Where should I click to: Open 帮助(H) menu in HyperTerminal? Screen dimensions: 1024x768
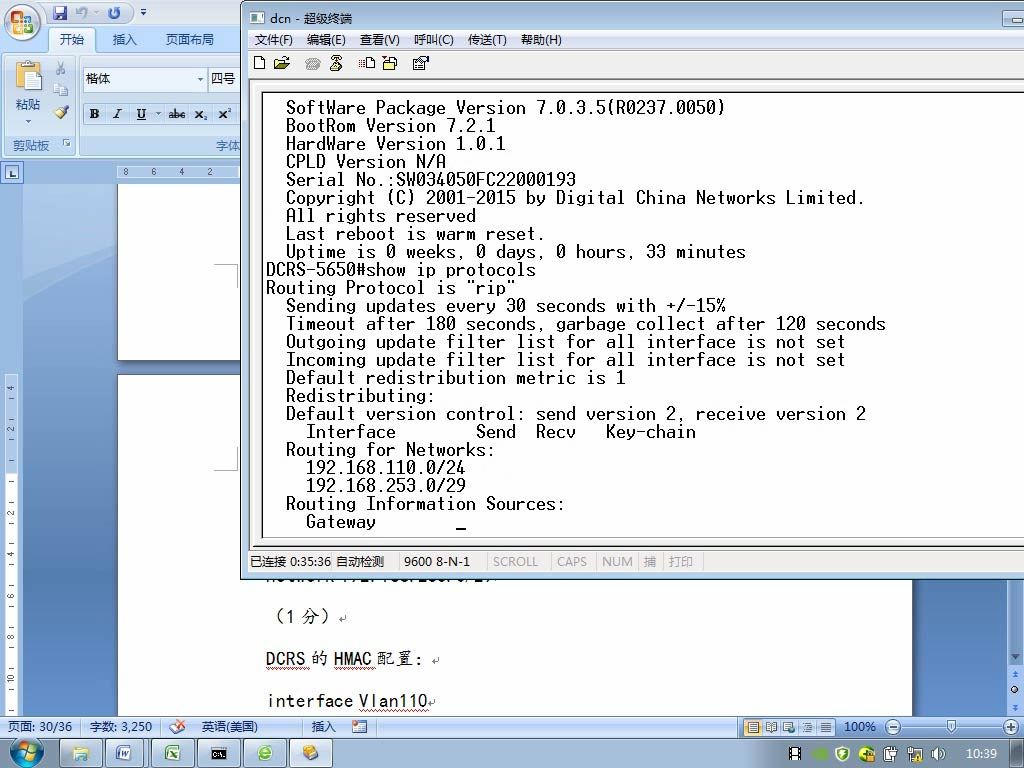pos(541,40)
